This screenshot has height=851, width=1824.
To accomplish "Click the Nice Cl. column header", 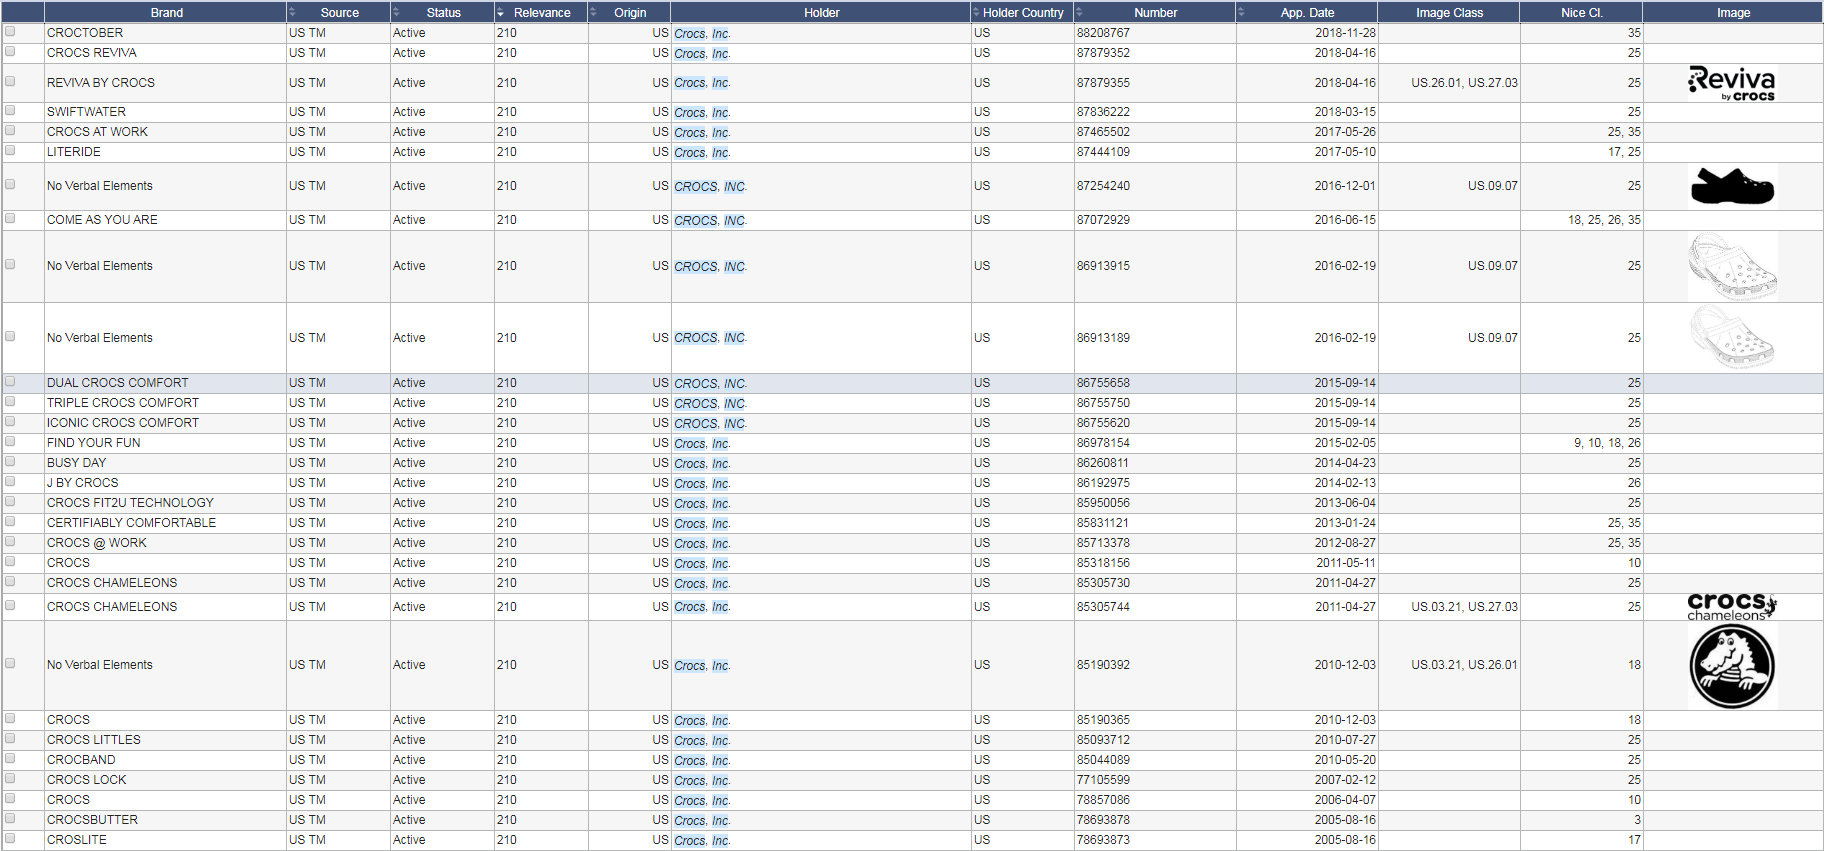I will point(1581,12).
